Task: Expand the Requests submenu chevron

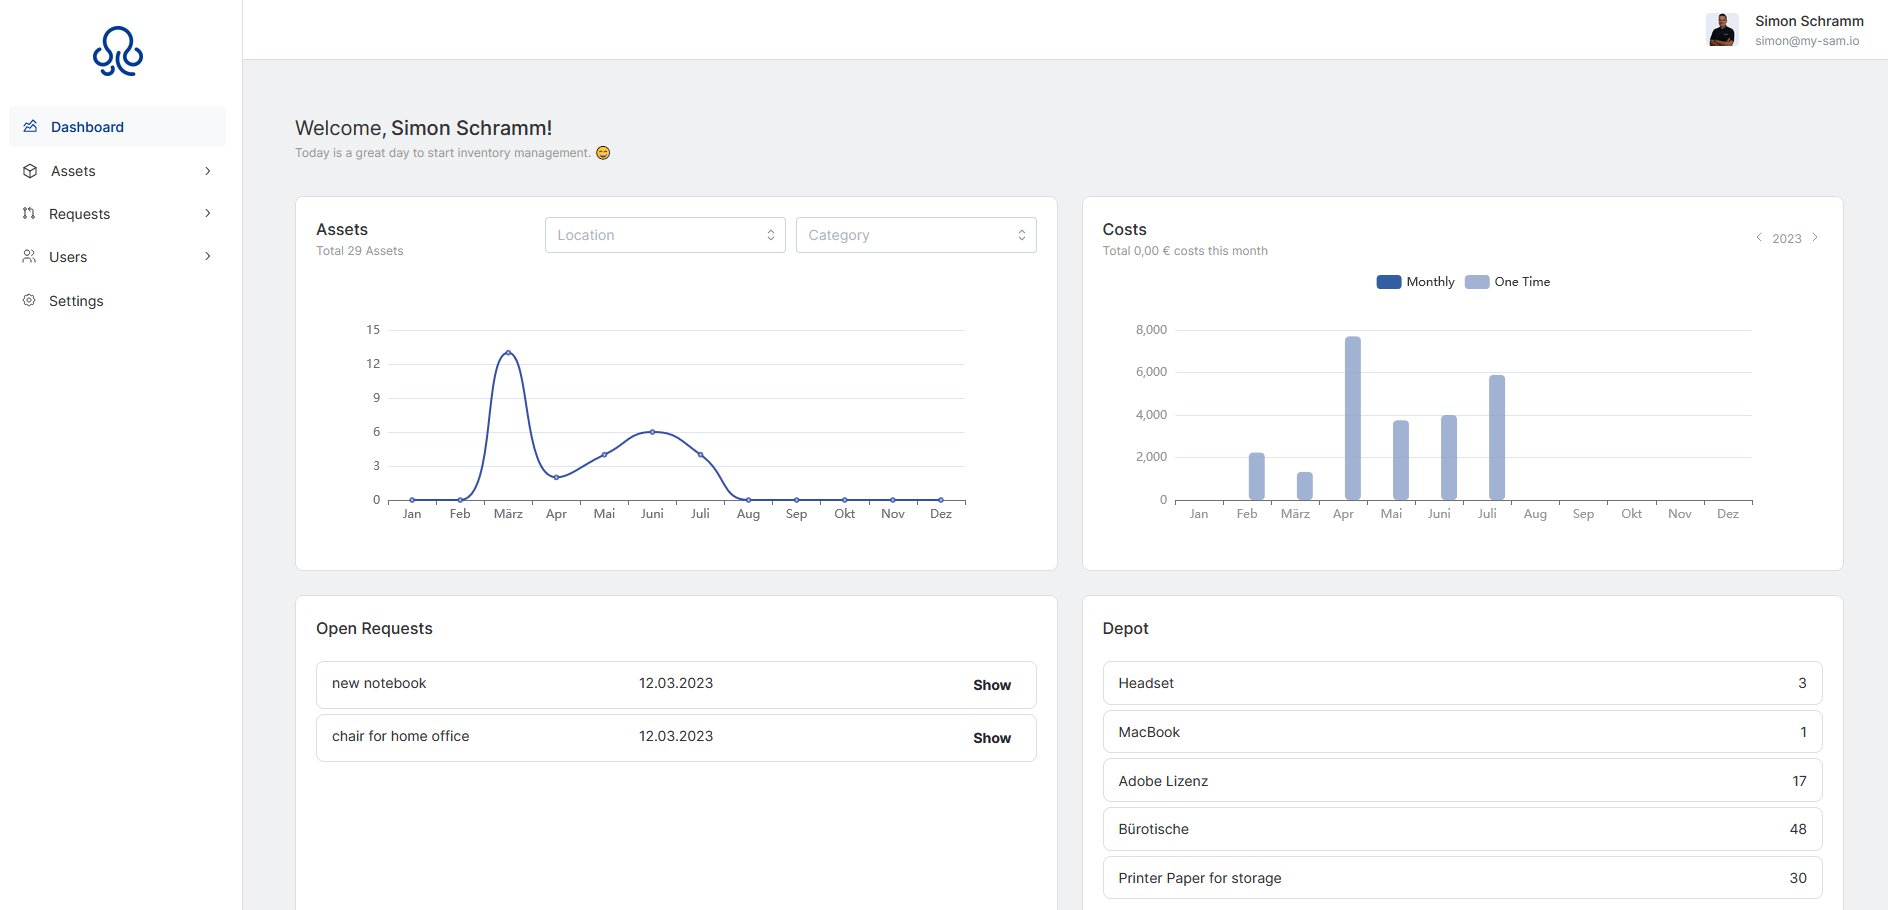Action: 208,214
